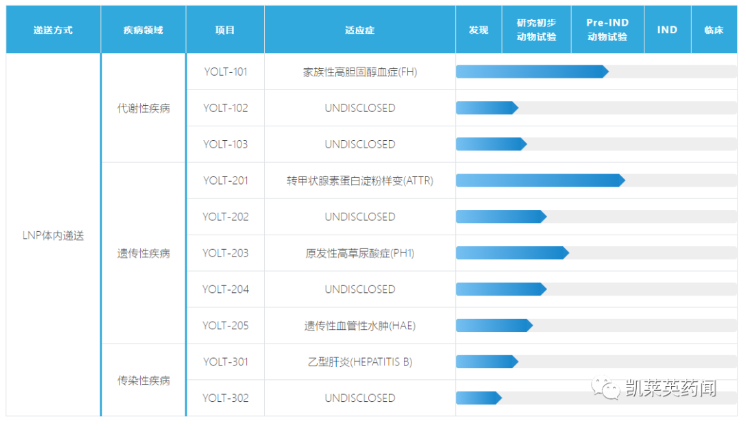This screenshot has height=430, width=746.
Task: Select the 遗传性疾病 category cell
Action: pos(144,253)
